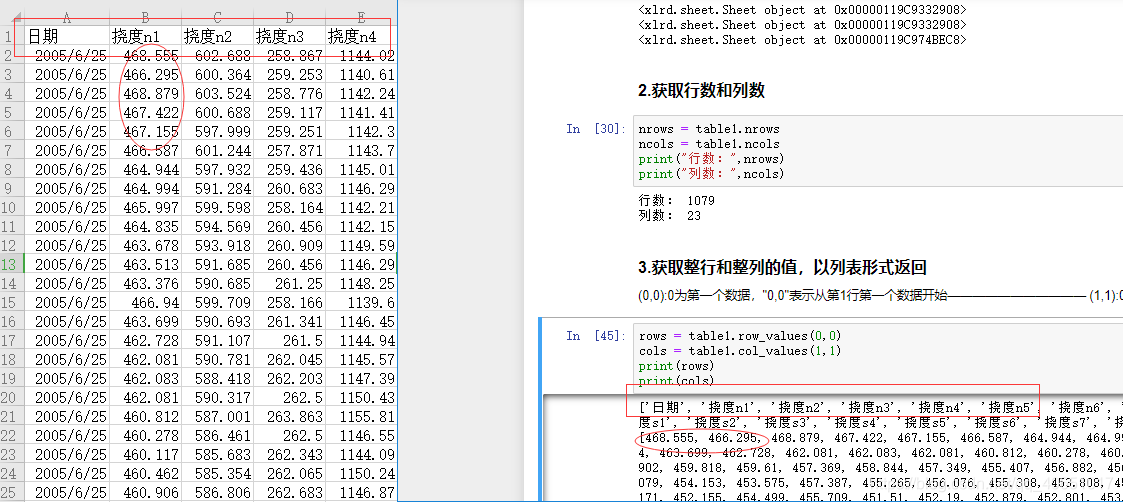
Task: Click spreadsheet cell with value 1140.61
Action: click(361, 74)
